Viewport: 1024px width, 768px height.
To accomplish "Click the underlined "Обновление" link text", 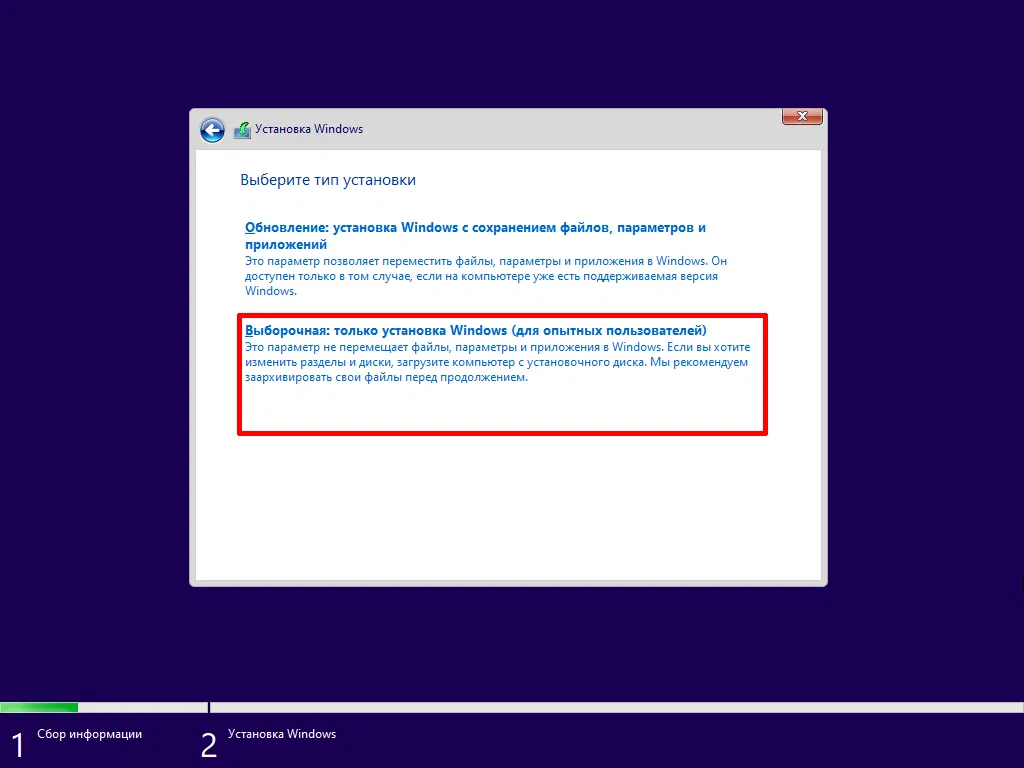I will pos(277,227).
